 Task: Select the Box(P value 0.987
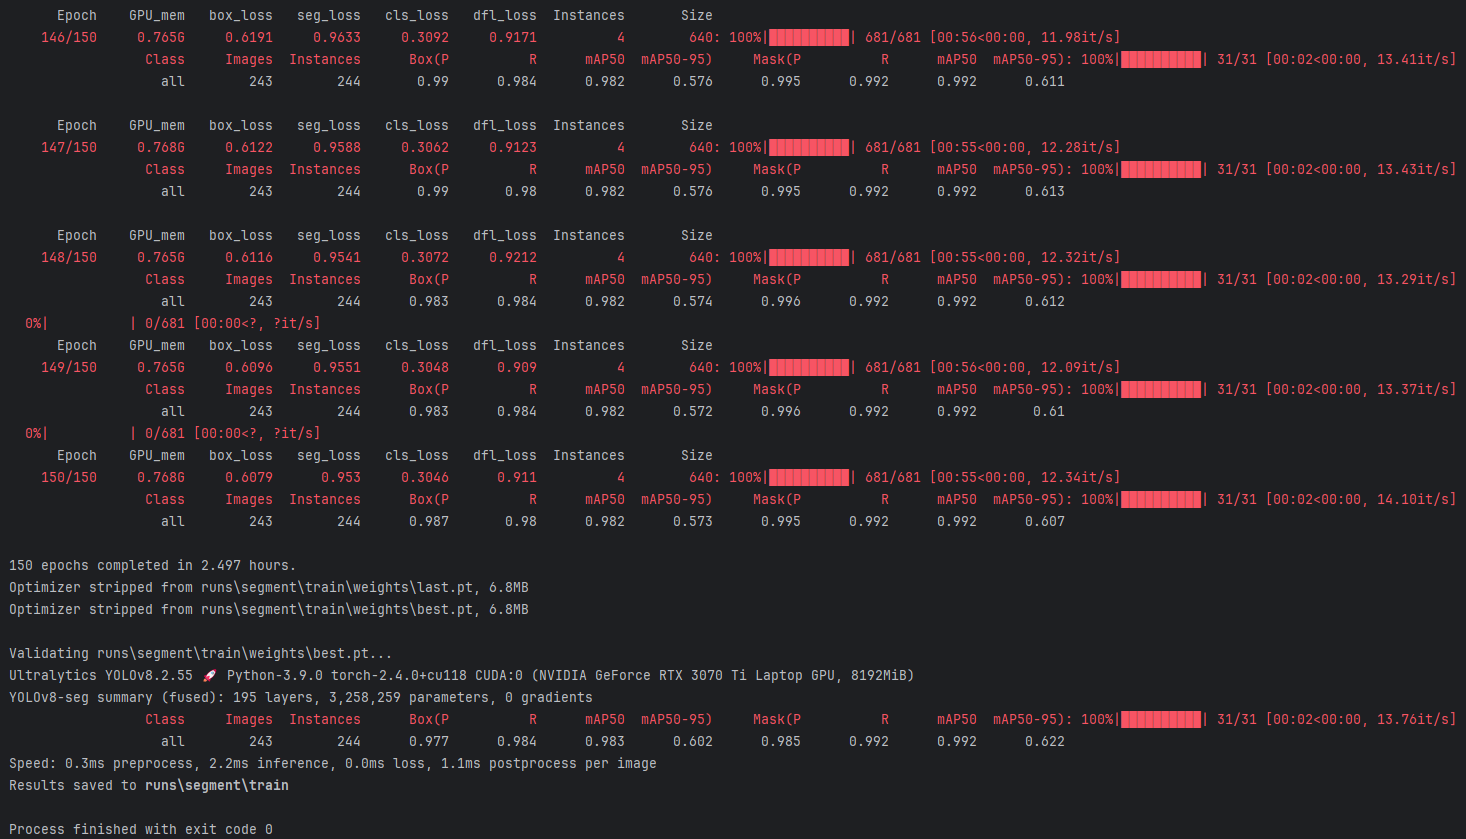(x=429, y=521)
